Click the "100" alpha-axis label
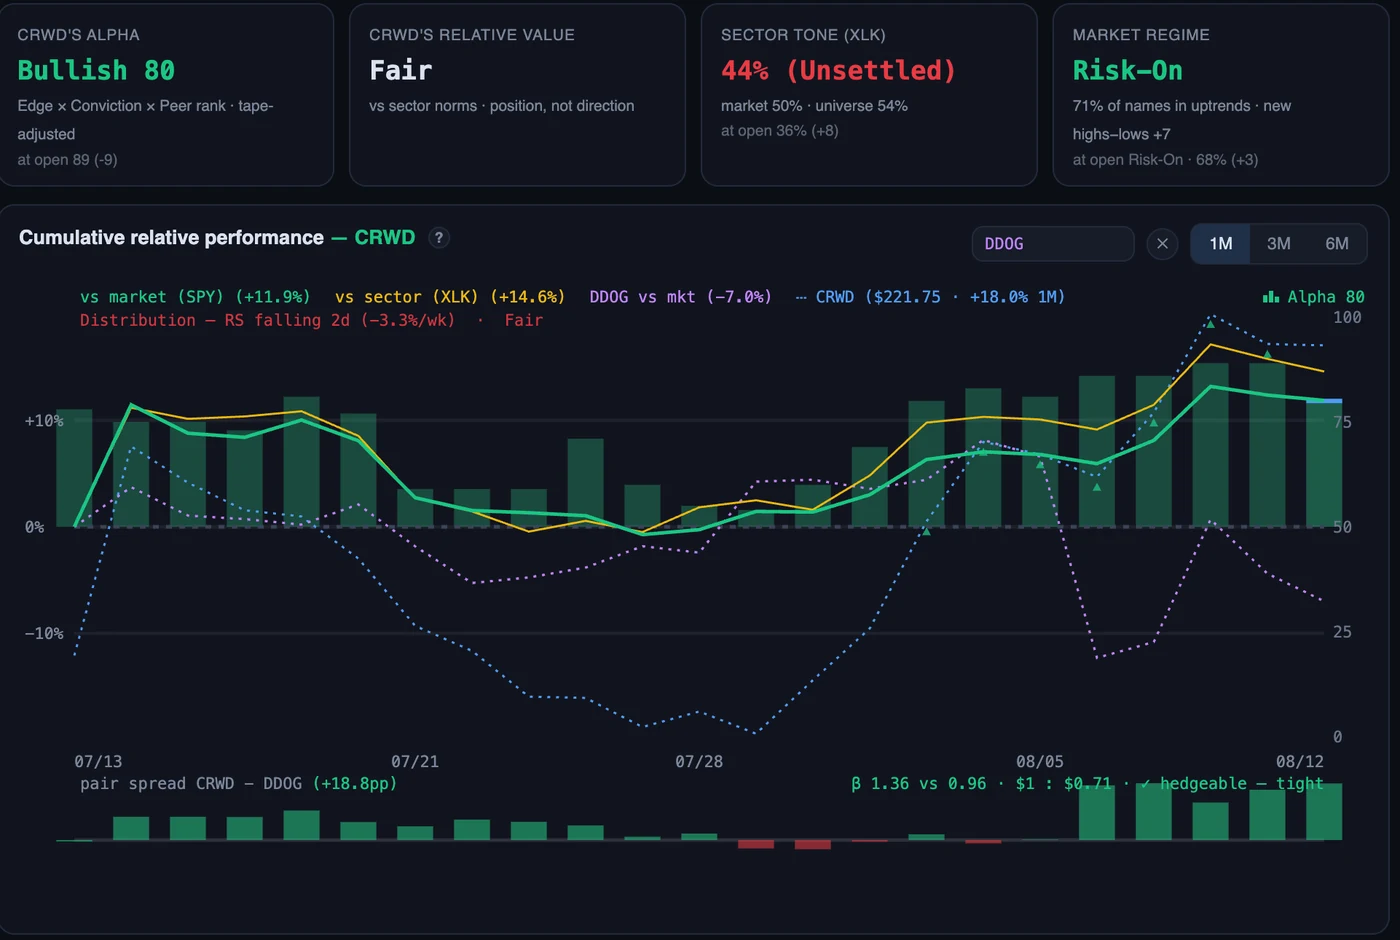This screenshot has height=940, width=1400. [x=1347, y=317]
